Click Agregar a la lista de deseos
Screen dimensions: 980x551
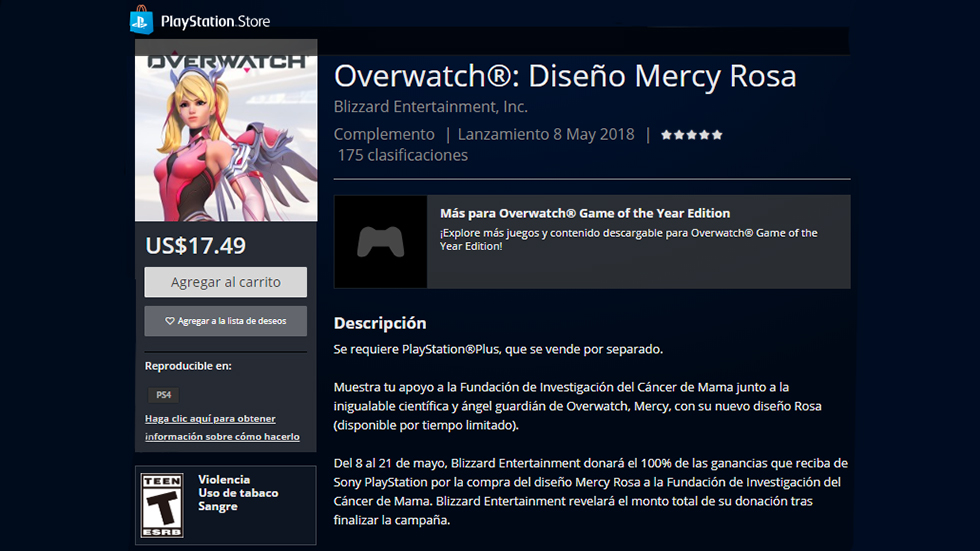pyautogui.click(x=226, y=321)
